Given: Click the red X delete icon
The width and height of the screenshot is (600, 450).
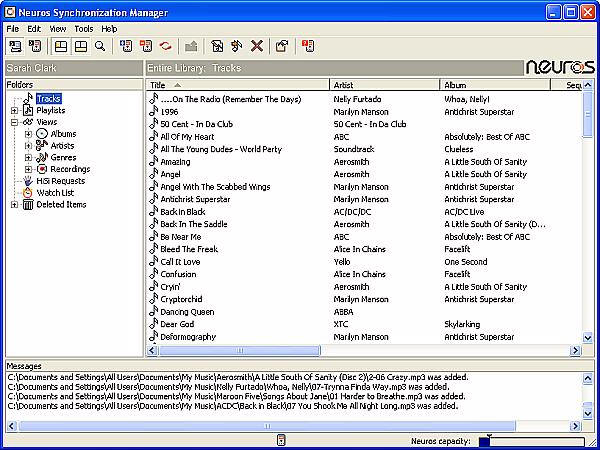Looking at the screenshot, I should (x=257, y=46).
